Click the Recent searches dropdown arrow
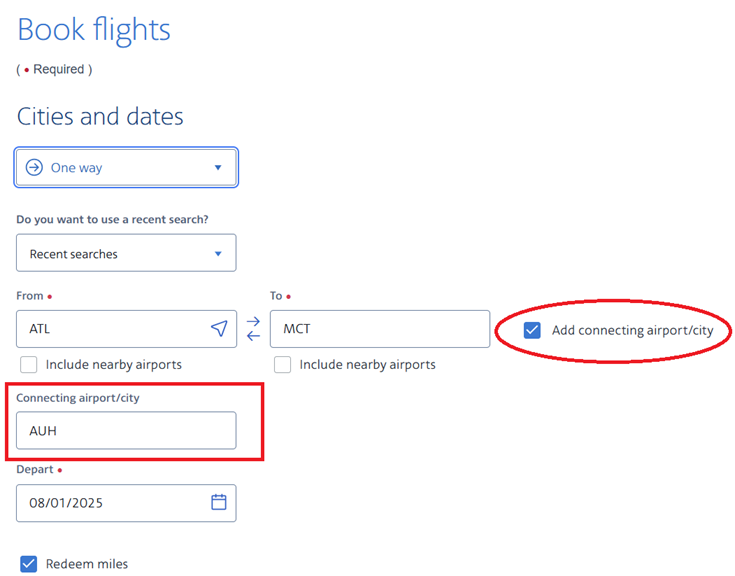 coord(218,254)
